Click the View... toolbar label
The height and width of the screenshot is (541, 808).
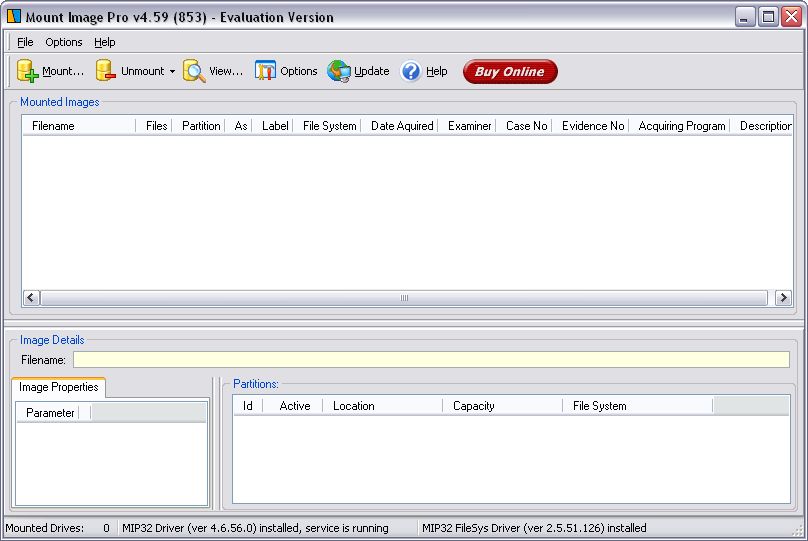pos(226,71)
